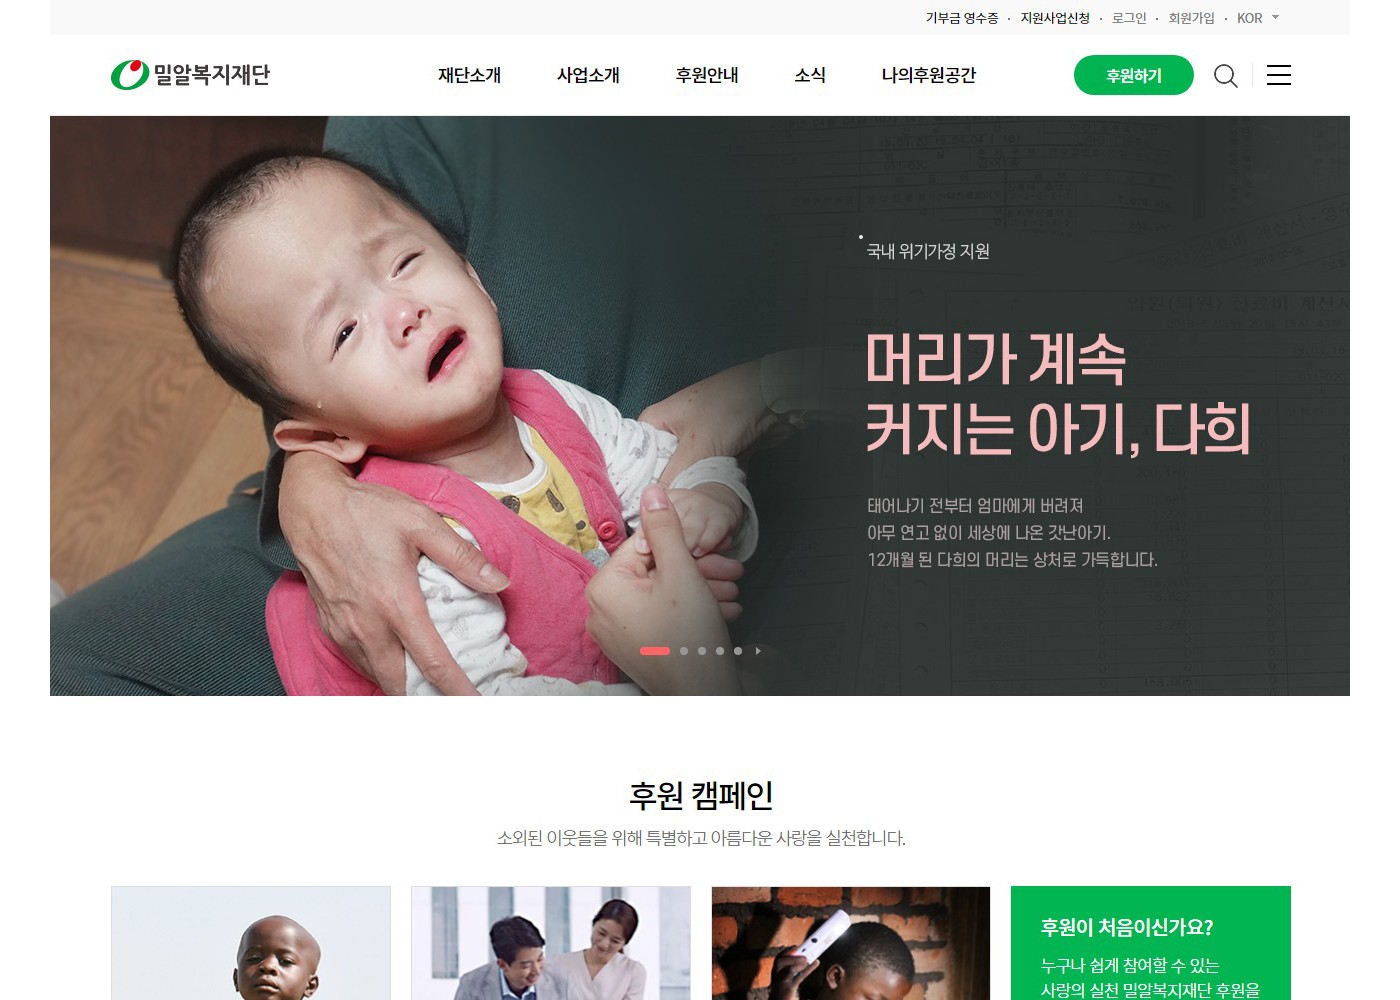Expand the KOR language dropdown
This screenshot has width=1400, height=1000.
pyautogui.click(x=1258, y=18)
